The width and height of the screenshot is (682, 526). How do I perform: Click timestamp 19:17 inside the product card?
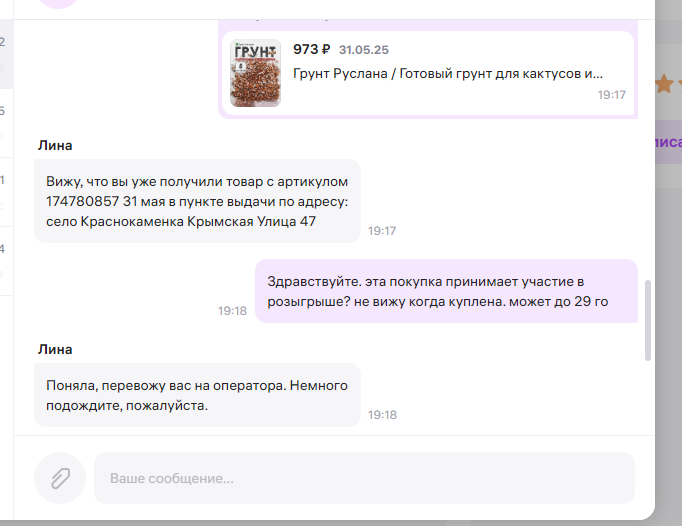612,95
